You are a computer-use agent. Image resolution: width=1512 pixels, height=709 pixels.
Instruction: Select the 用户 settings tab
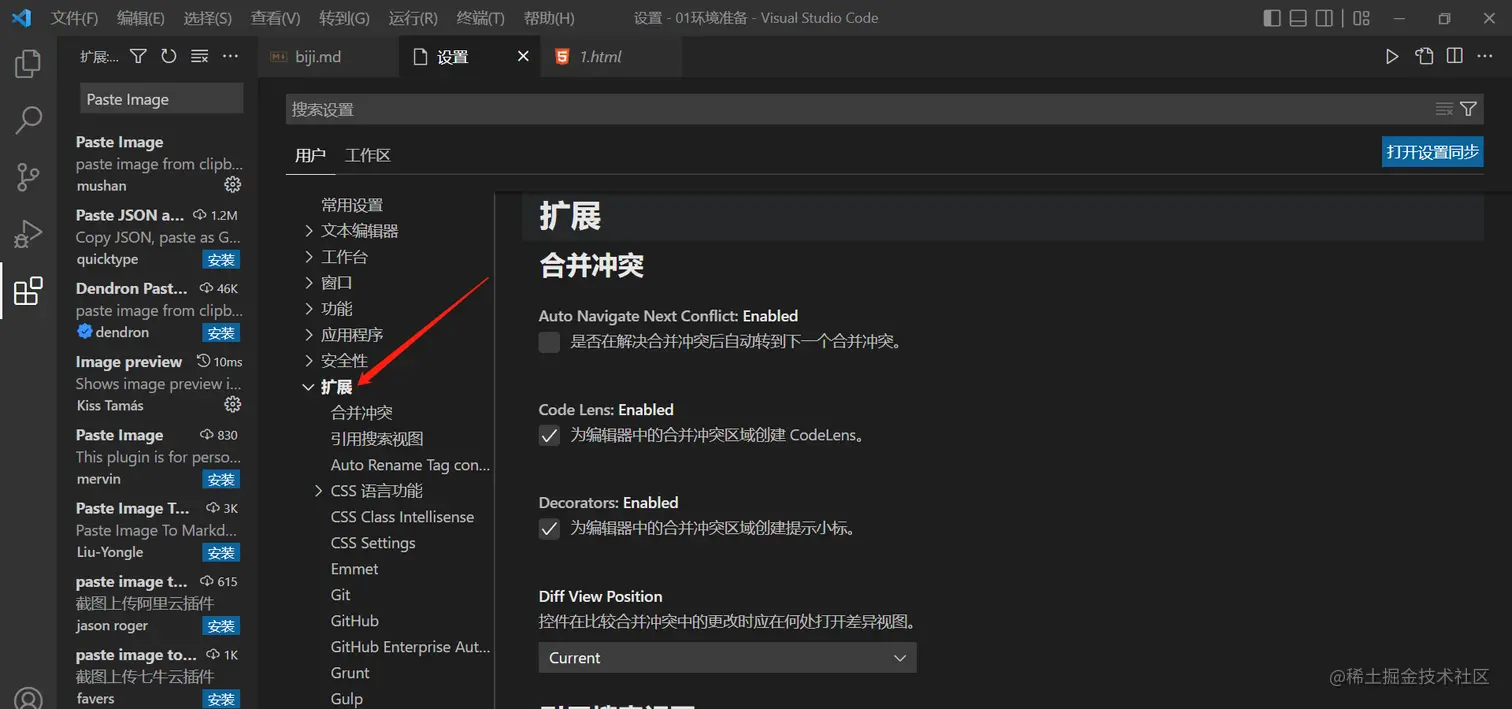click(310, 155)
